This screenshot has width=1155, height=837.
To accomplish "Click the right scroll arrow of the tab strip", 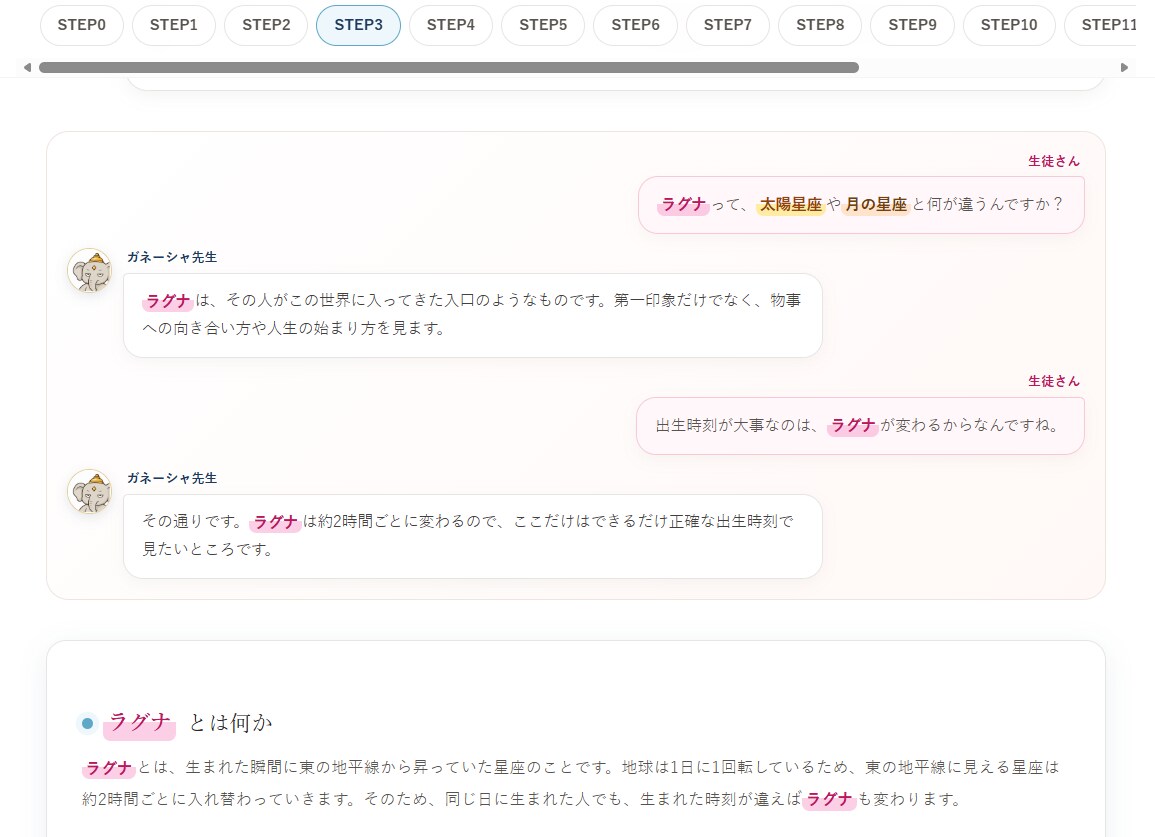I will pyautogui.click(x=1124, y=68).
